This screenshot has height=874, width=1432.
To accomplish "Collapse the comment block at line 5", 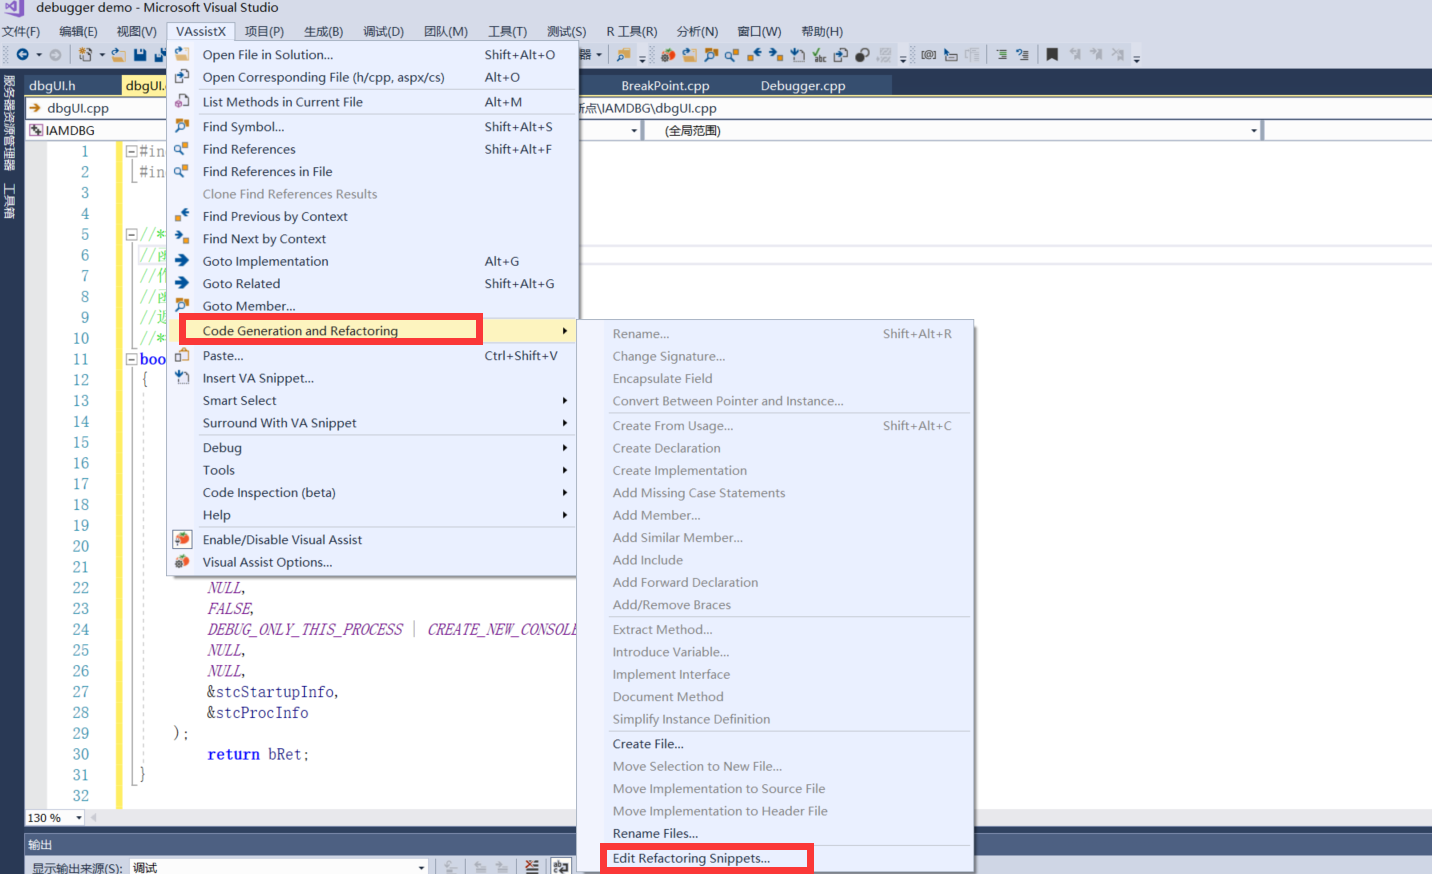I will [131, 234].
